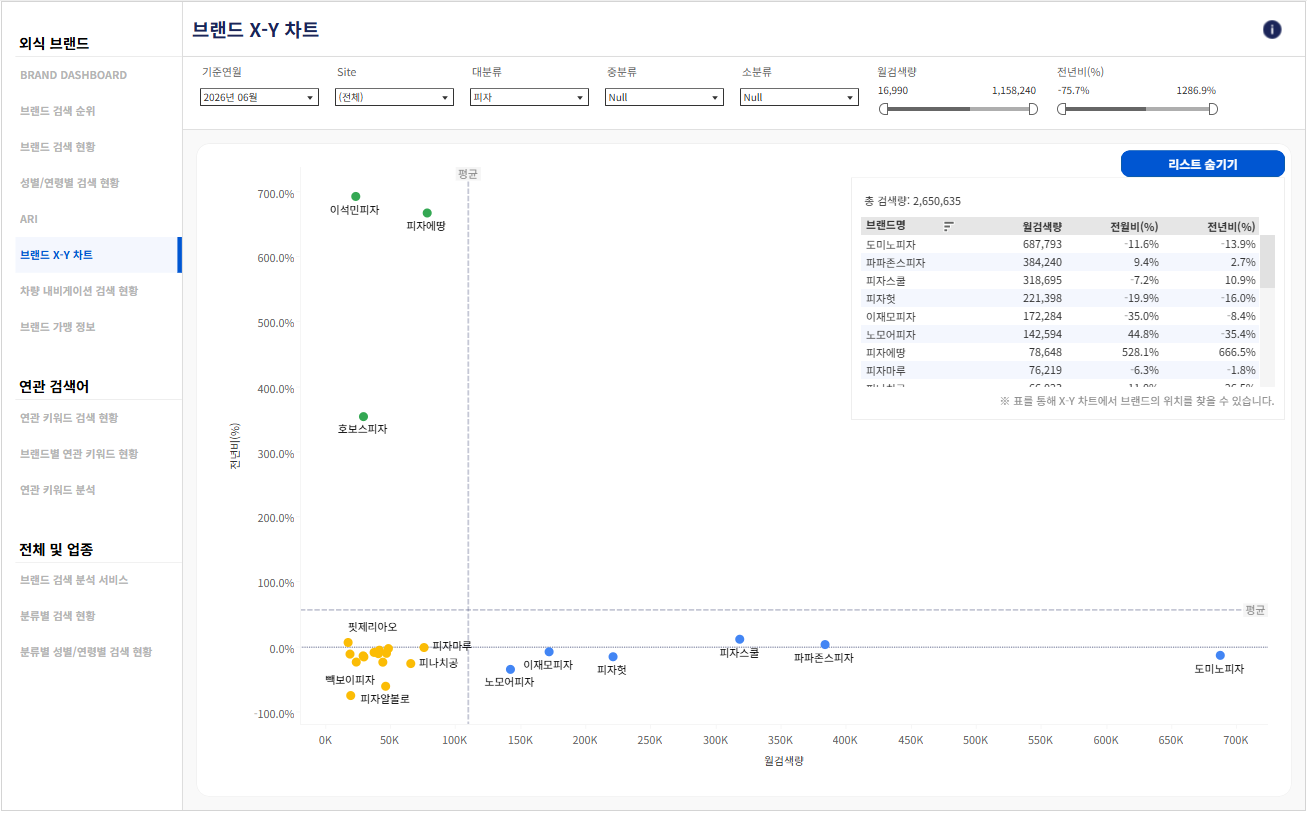Screen dimensions: 1307x813
Task: Click the 이재모피자 data point
Action: click(x=549, y=652)
